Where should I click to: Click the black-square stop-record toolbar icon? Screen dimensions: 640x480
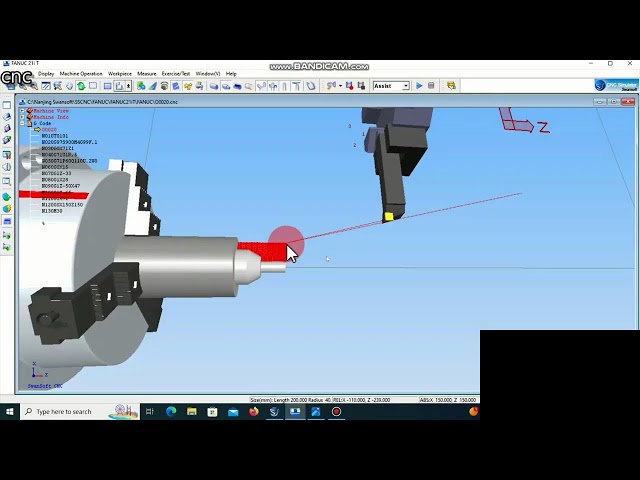[361, 86]
